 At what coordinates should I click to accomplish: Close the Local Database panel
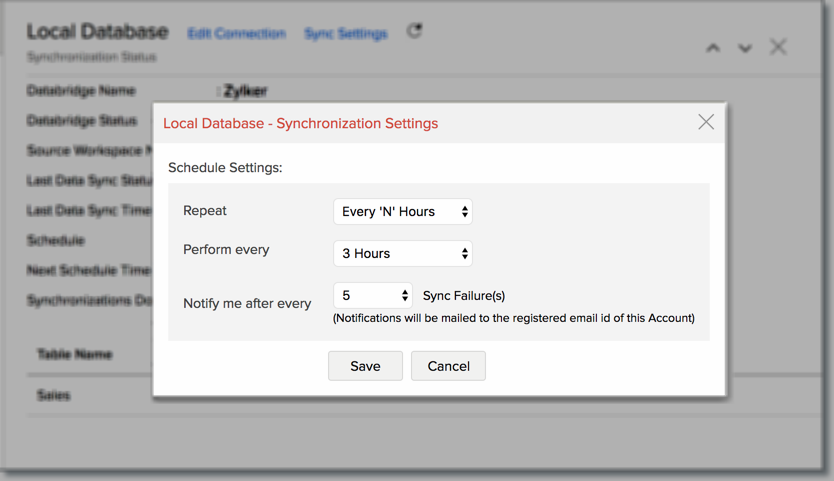(778, 46)
